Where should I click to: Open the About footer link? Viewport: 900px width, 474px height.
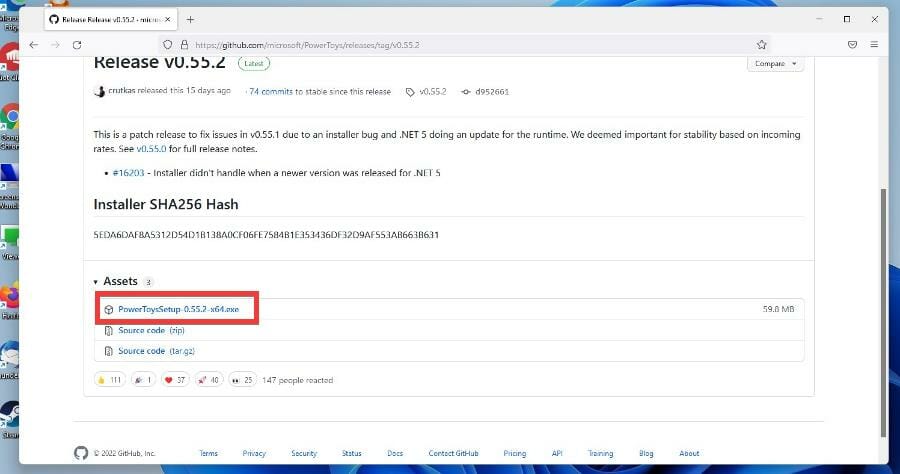click(x=689, y=453)
